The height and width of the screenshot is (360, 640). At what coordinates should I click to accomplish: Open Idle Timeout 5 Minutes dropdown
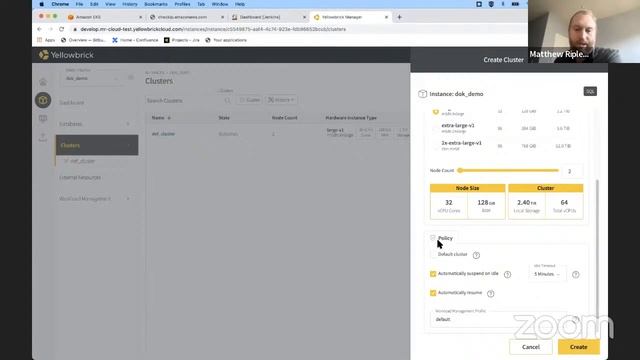tap(547, 274)
